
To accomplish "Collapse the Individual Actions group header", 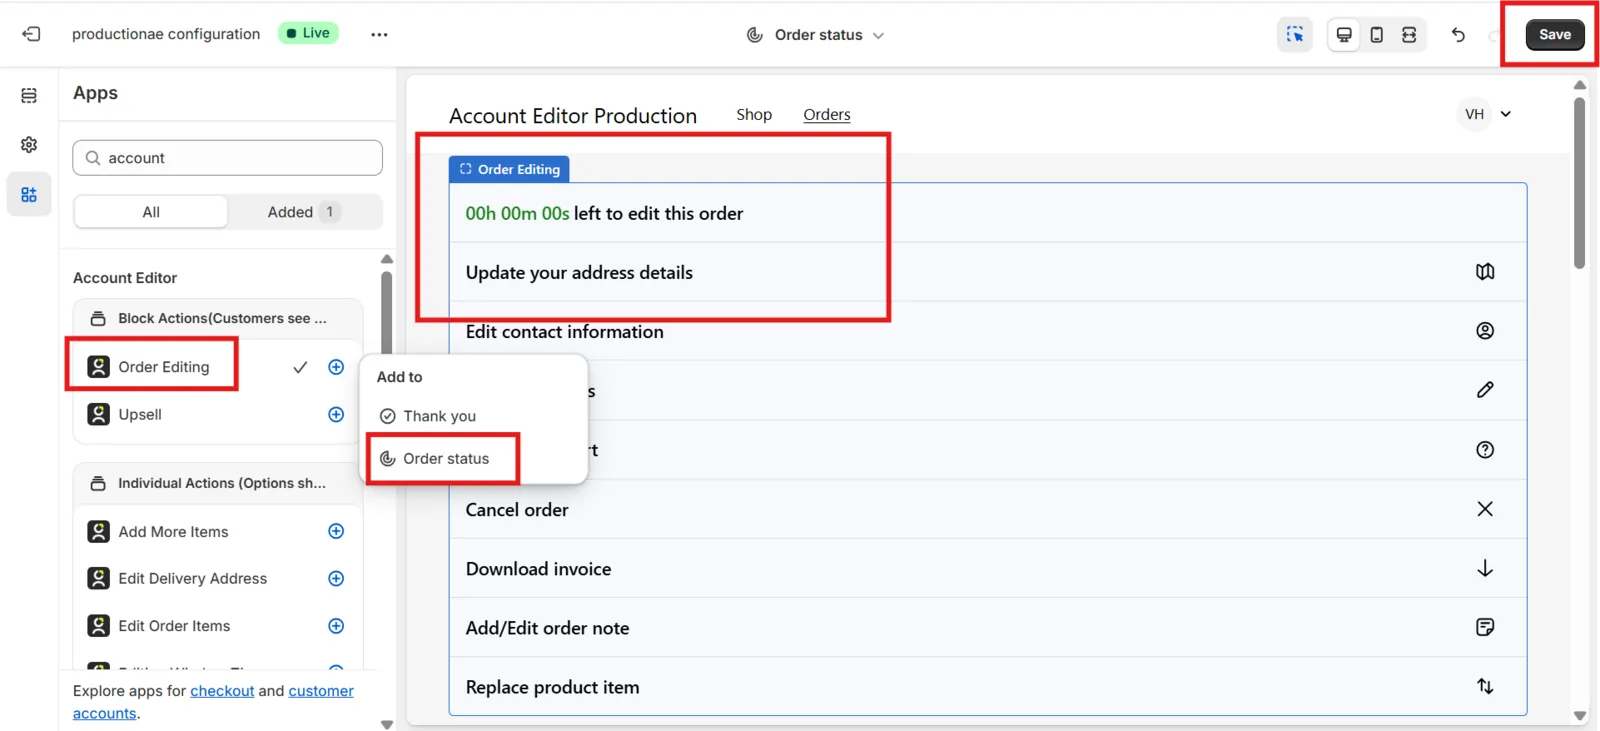I will (217, 483).
